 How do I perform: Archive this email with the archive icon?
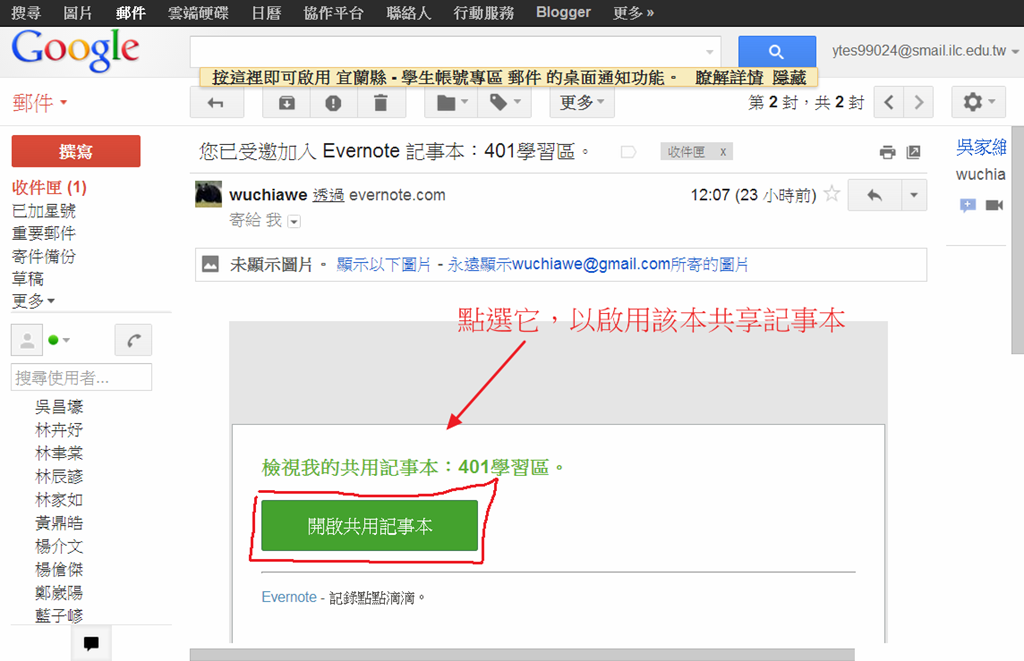coord(286,102)
